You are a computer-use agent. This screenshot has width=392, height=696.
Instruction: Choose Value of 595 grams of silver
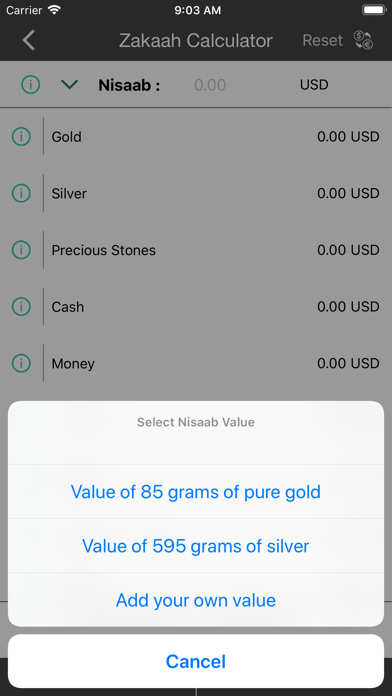[196, 546]
